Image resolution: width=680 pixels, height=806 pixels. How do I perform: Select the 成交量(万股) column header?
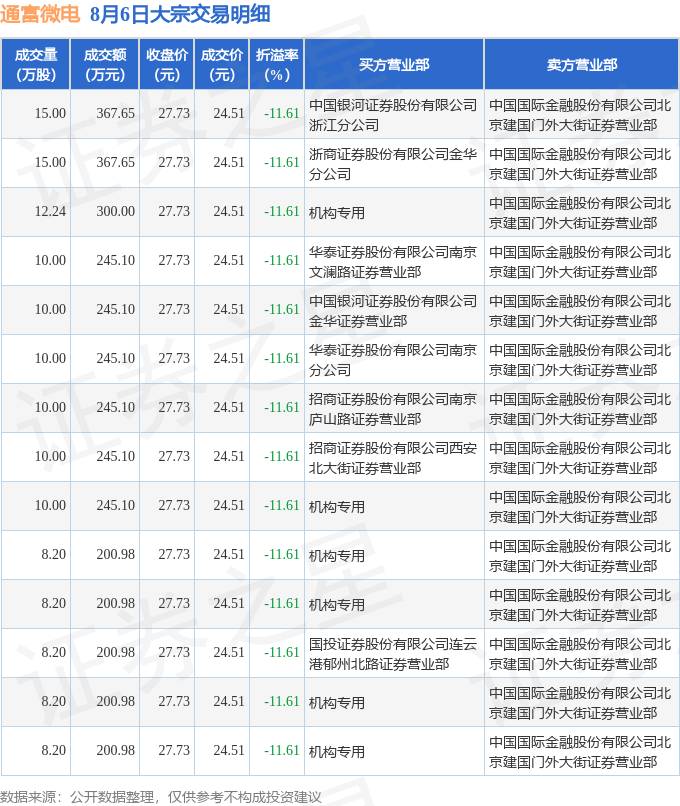35,64
